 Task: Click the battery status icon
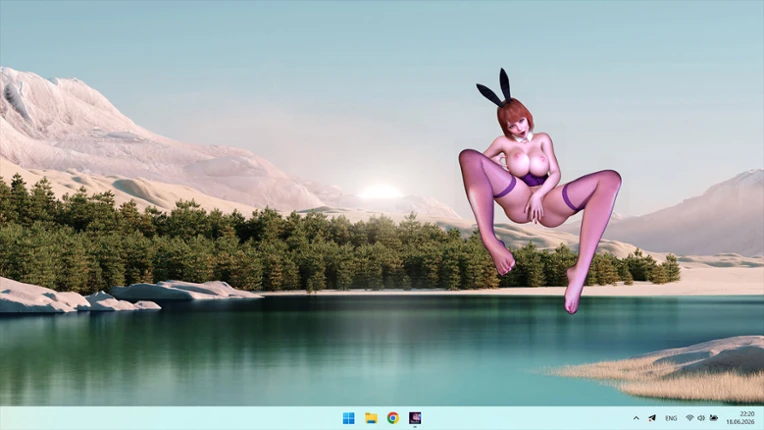click(714, 418)
